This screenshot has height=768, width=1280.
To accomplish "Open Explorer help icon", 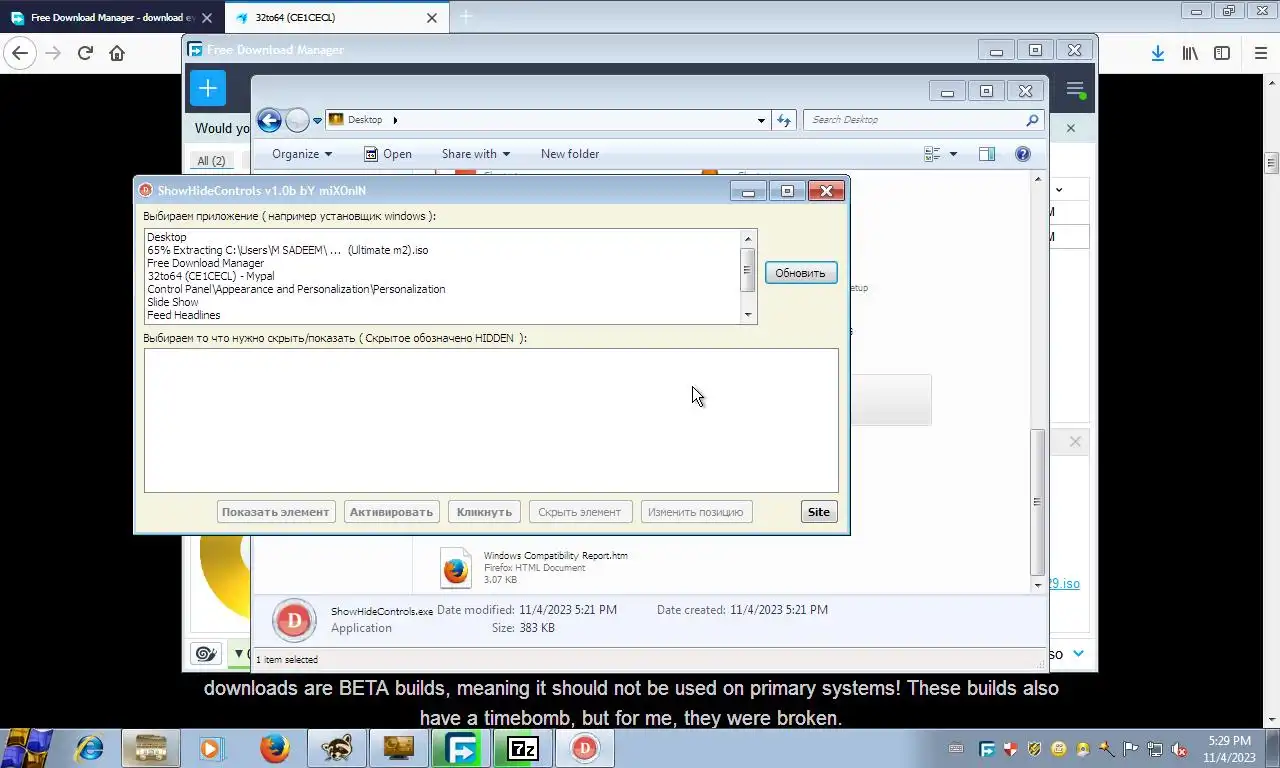I will coord(1023,154).
